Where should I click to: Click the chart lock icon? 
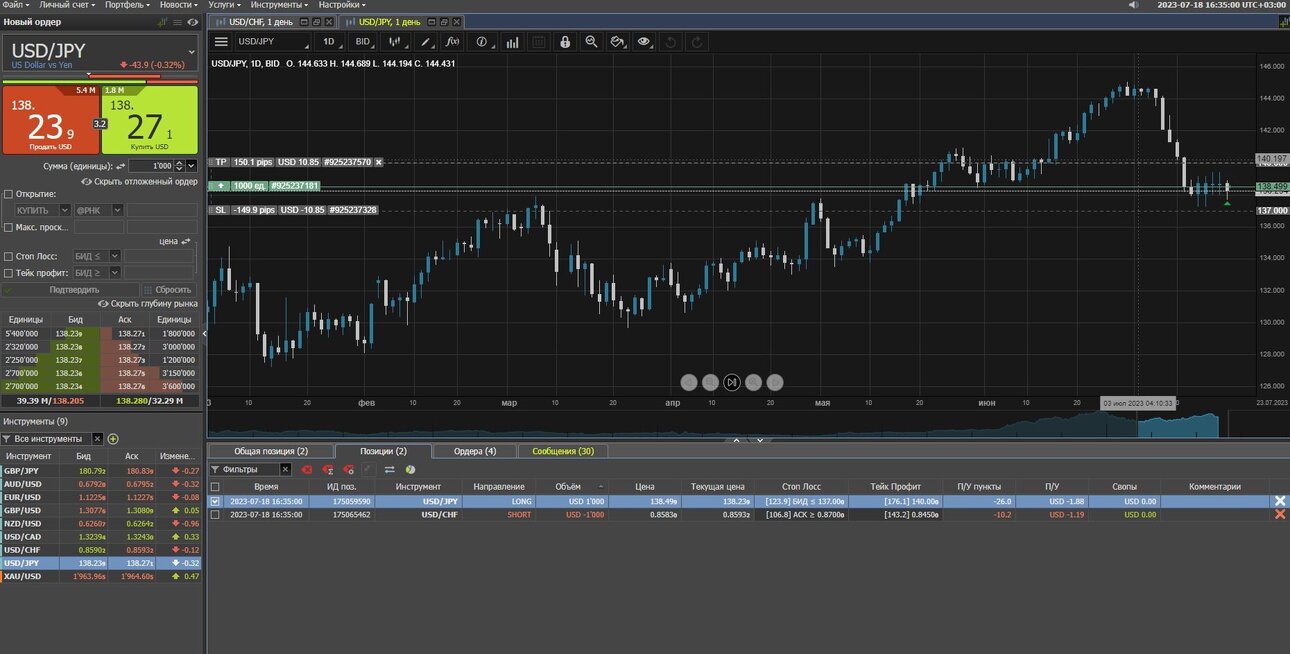click(x=565, y=42)
